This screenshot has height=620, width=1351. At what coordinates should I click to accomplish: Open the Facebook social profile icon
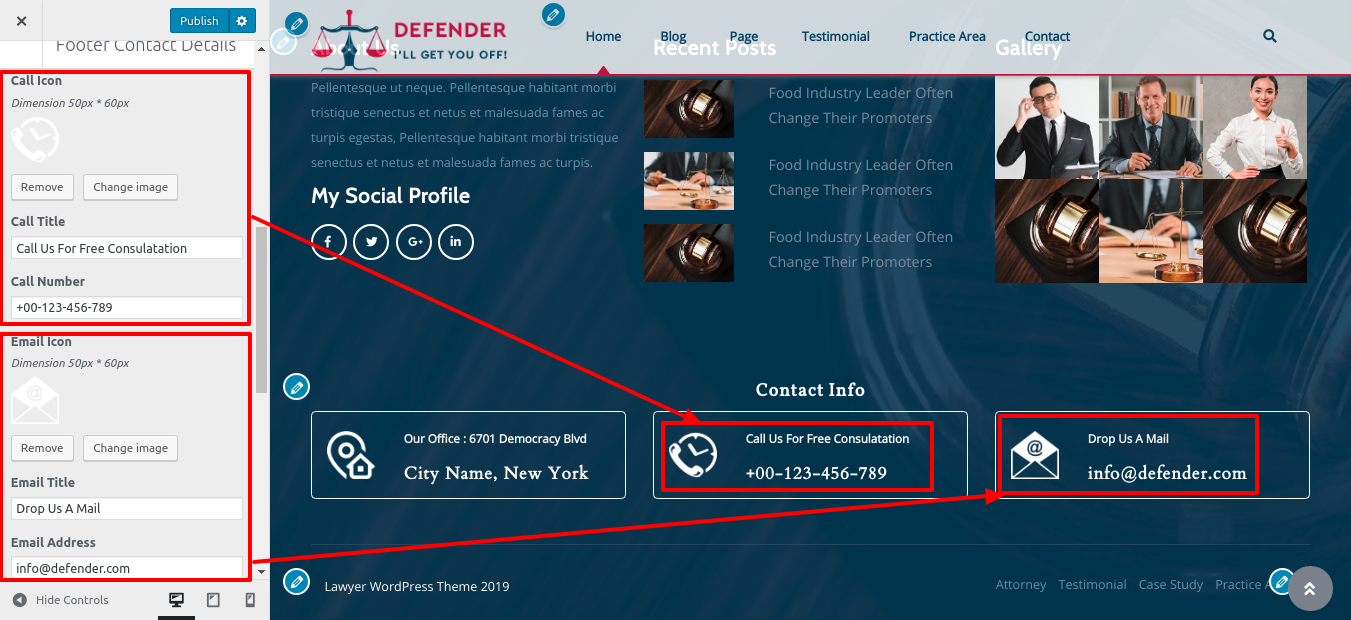[x=329, y=242]
